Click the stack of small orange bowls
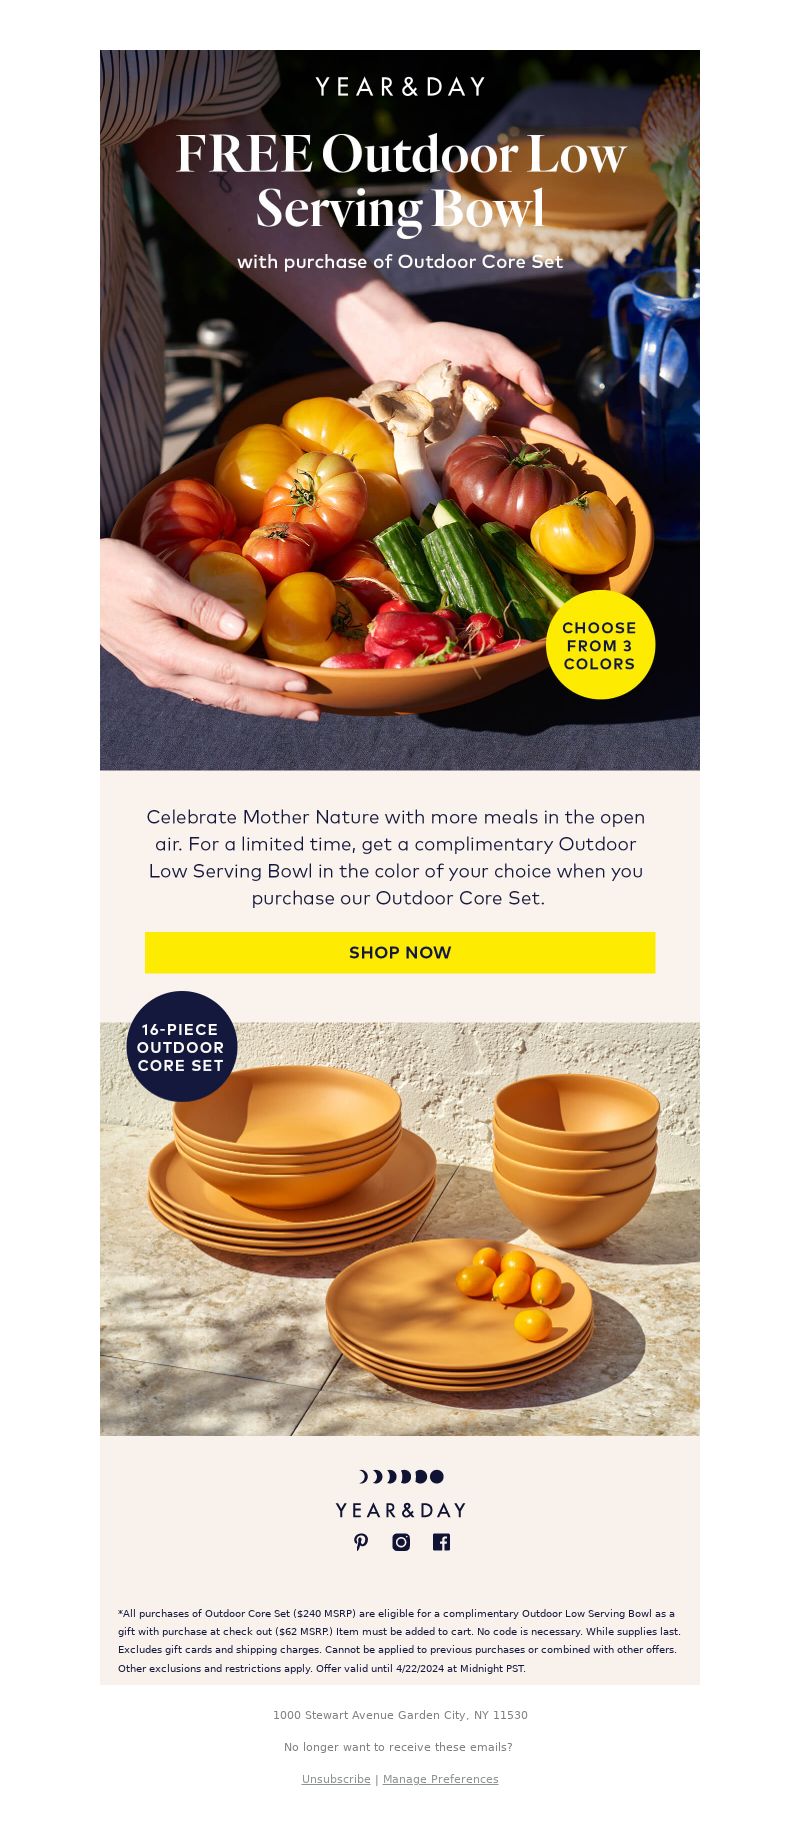 tap(576, 1160)
